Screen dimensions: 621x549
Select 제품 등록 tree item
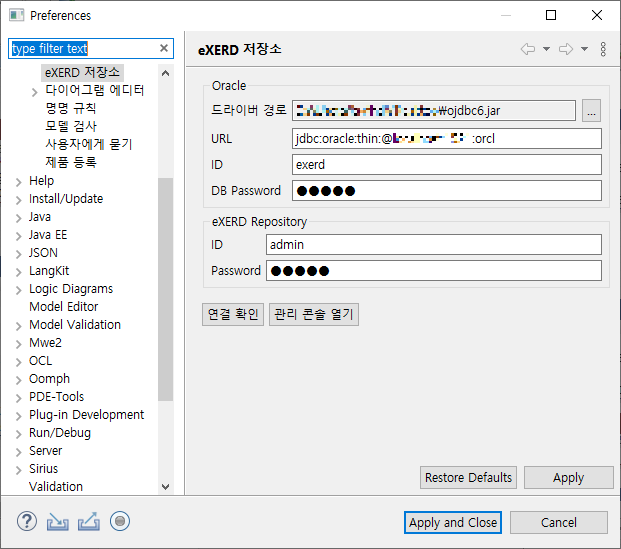[x=70, y=162]
